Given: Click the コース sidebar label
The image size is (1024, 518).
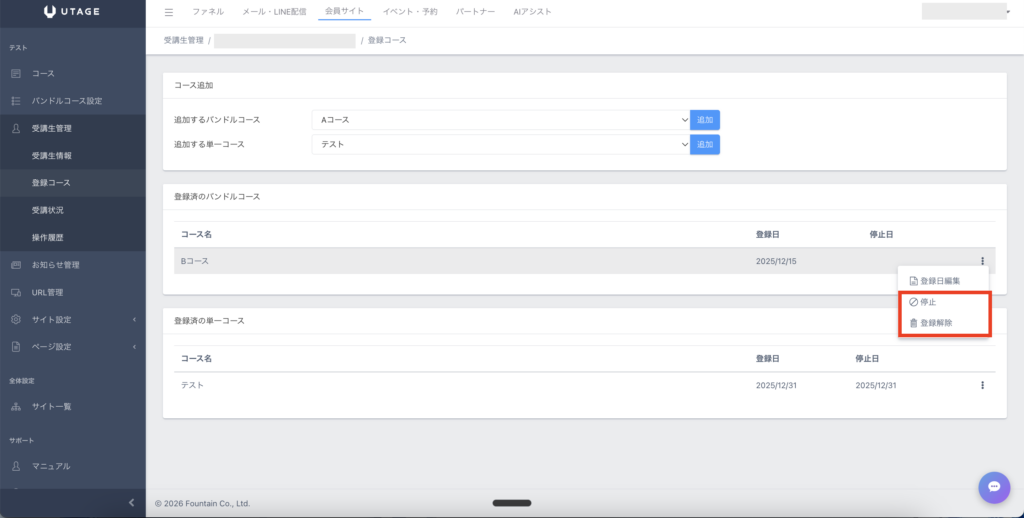Looking at the screenshot, I should click(43, 74).
